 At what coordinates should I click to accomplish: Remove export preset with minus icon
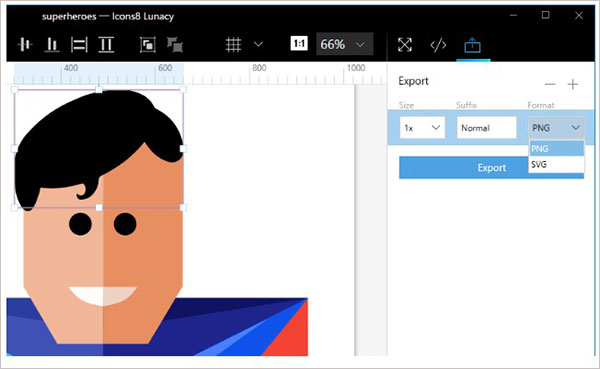550,84
